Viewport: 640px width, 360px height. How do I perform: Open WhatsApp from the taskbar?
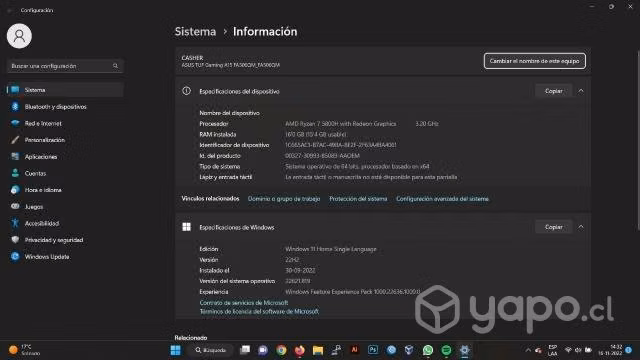click(x=428, y=350)
